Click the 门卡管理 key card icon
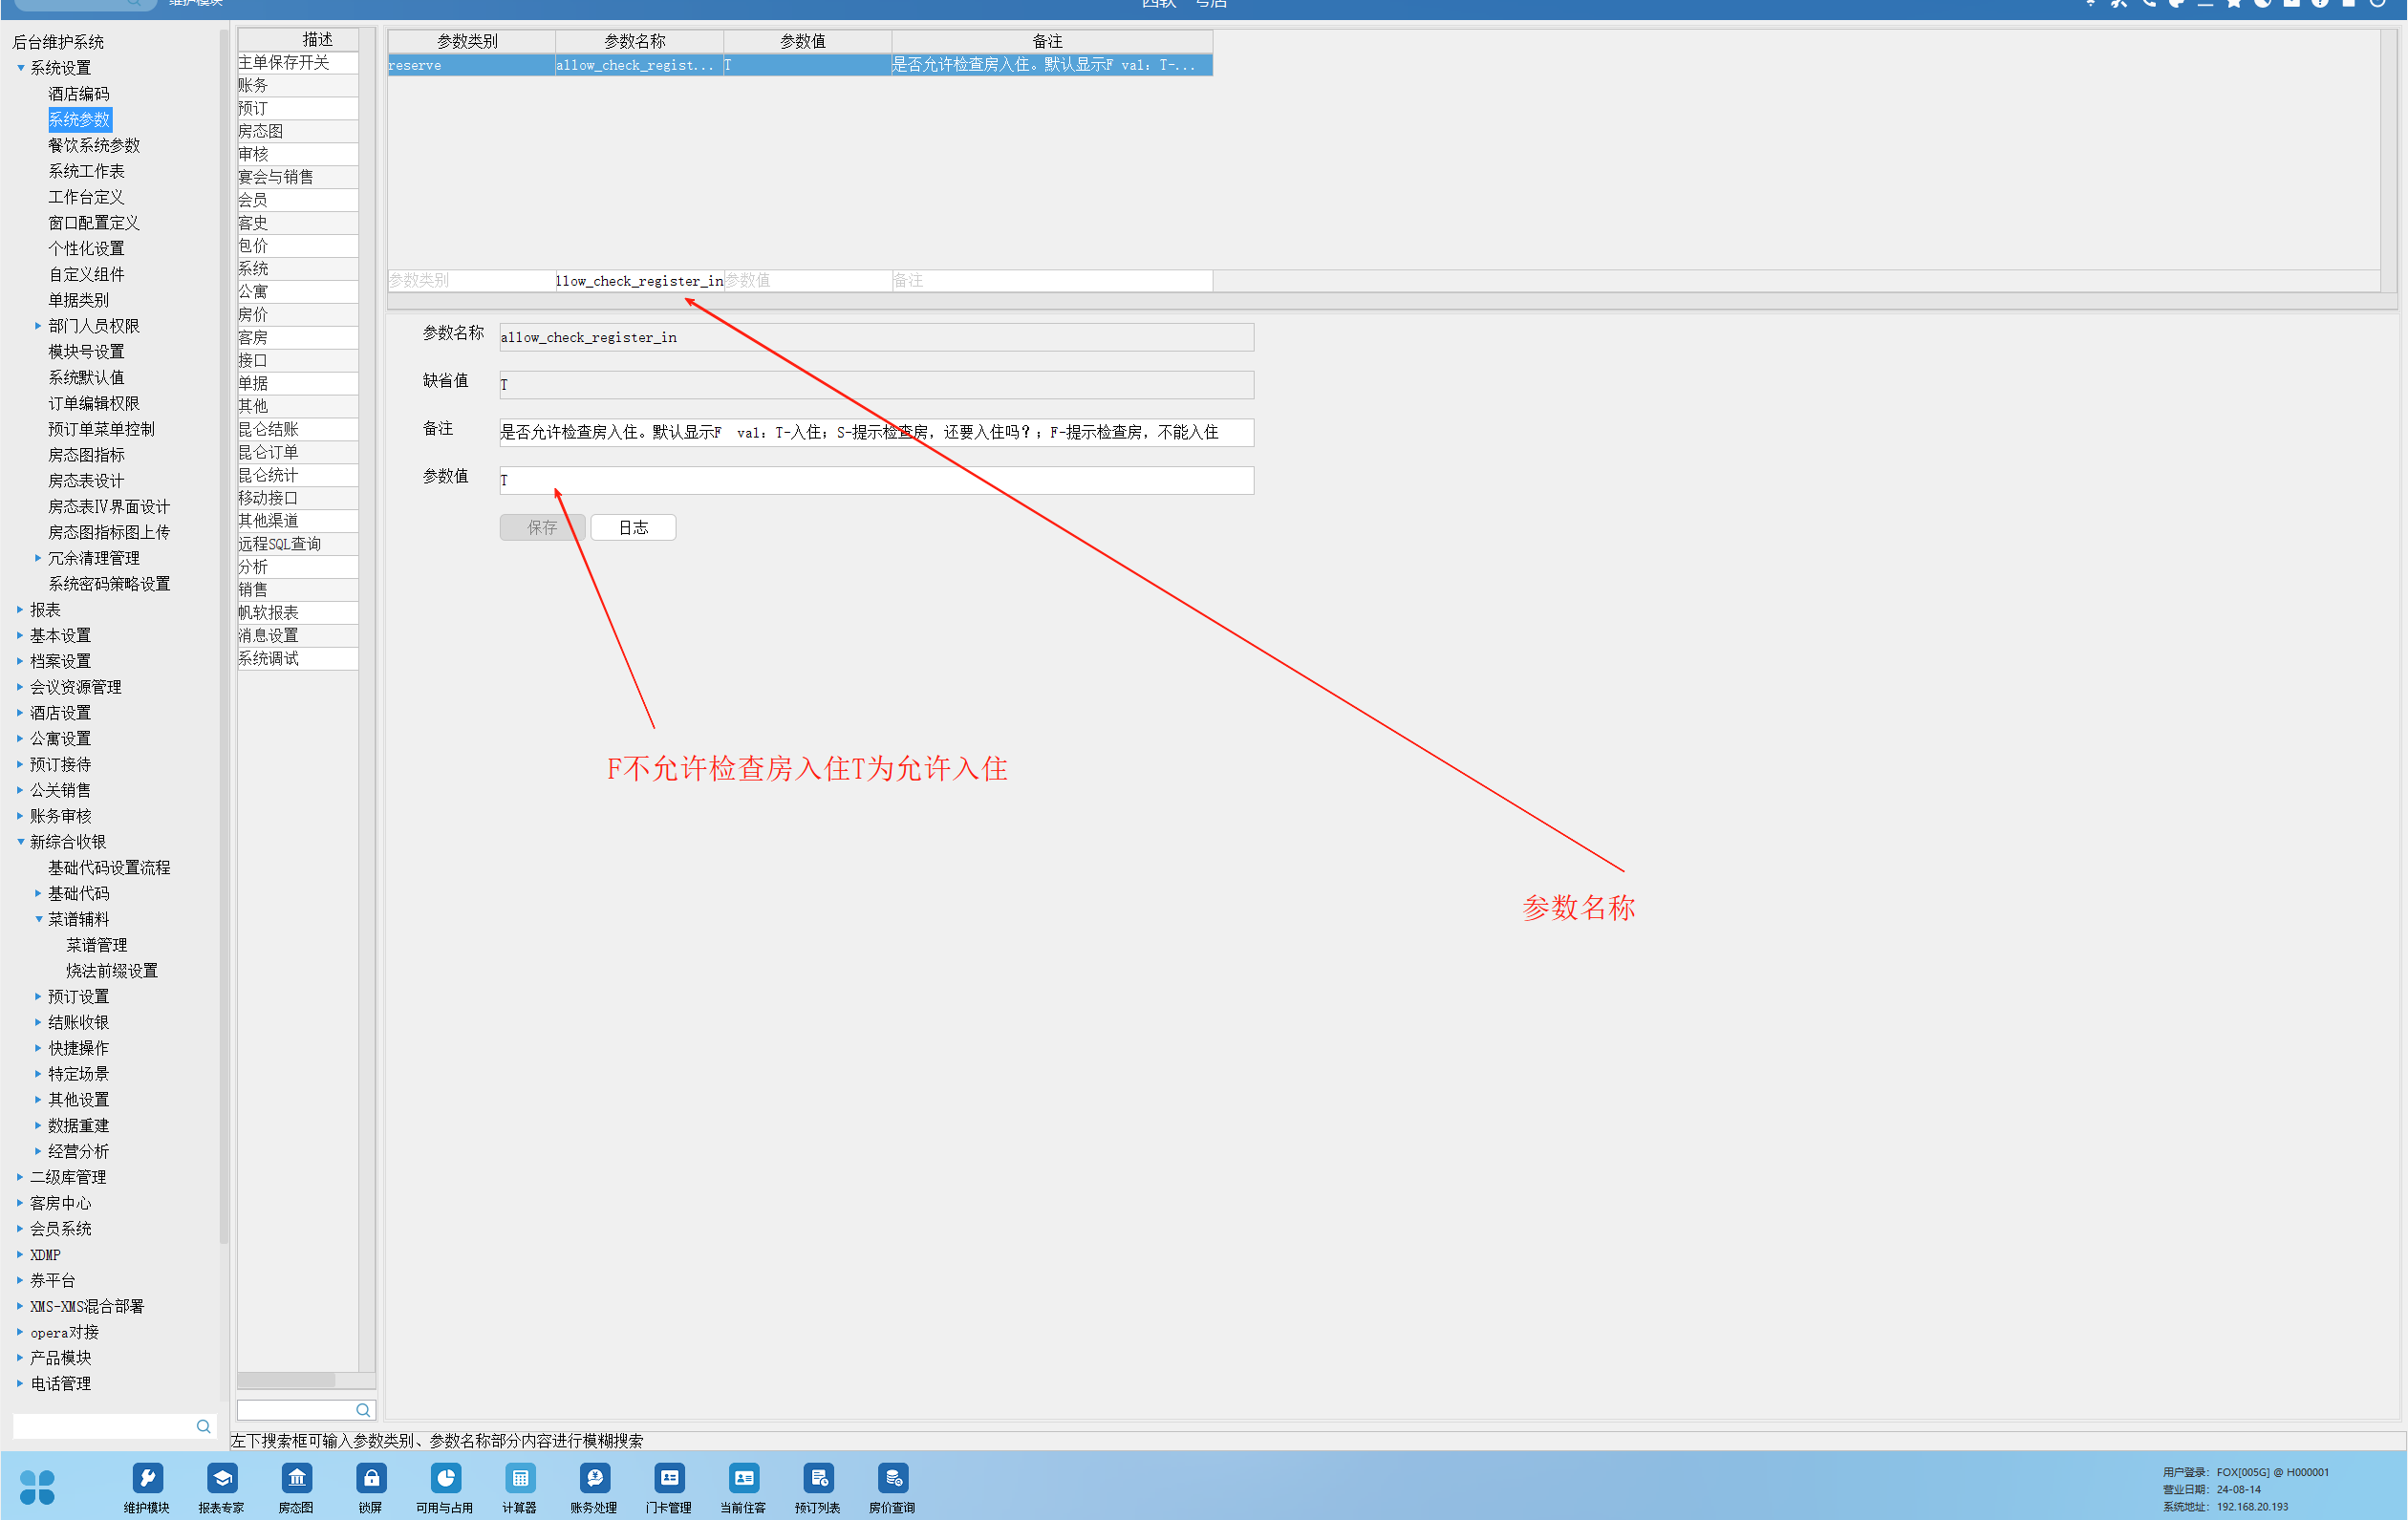This screenshot has height=1520, width=2408. pos(668,1480)
